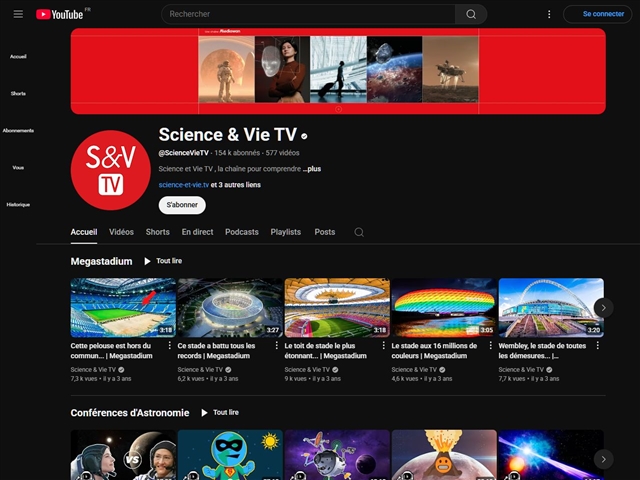The image size is (640, 480).
Task: Open video title 'Le toit de stade le plus étonnant'
Action: click(x=325, y=351)
